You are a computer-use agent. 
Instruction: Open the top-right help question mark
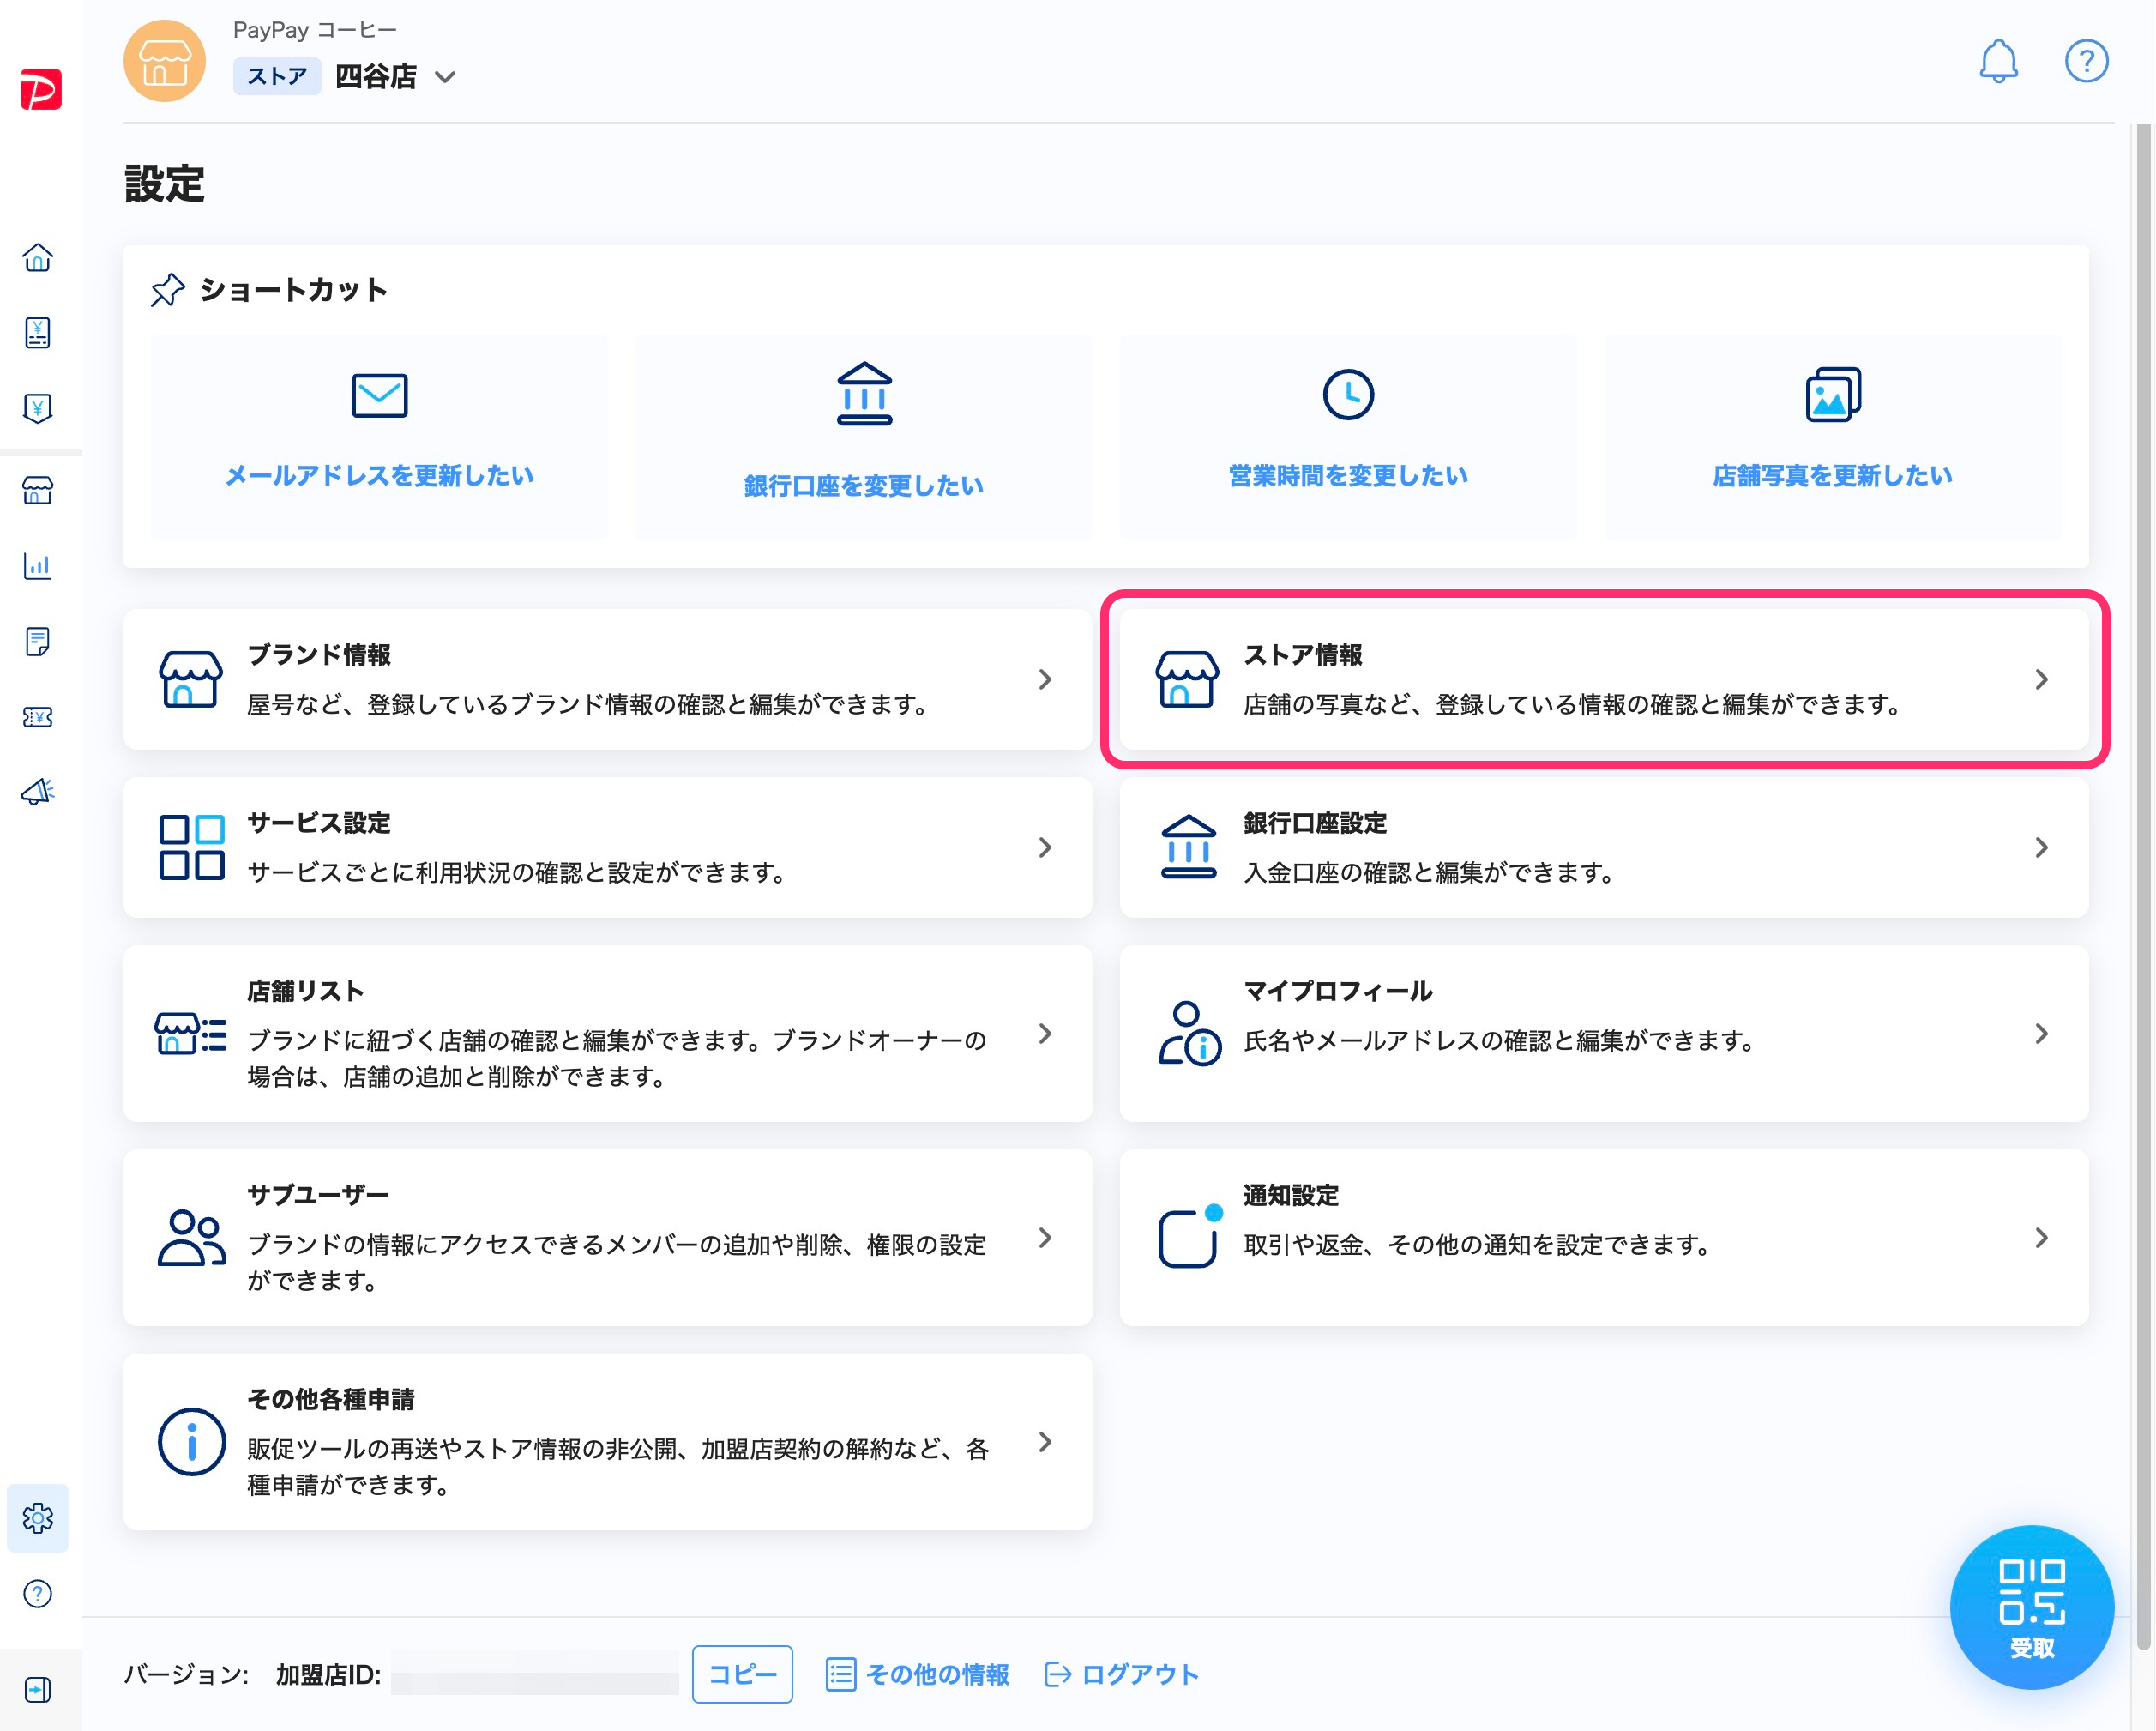click(x=2087, y=61)
